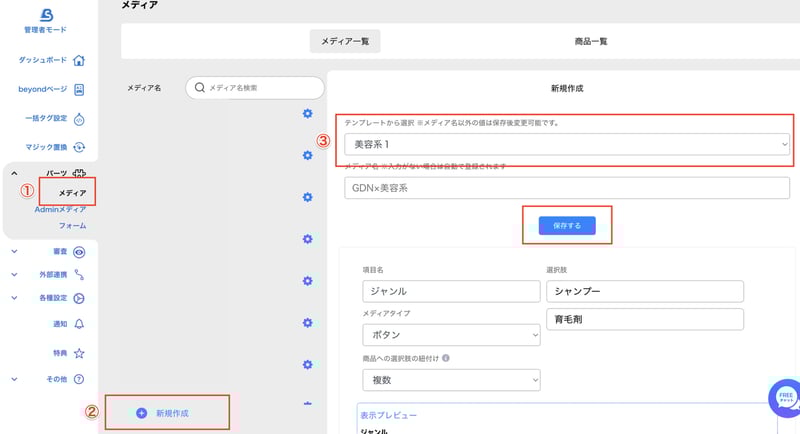This screenshot has width=800, height=434.
Task: Select the メディア一覧 tab
Action: pyautogui.click(x=345, y=41)
